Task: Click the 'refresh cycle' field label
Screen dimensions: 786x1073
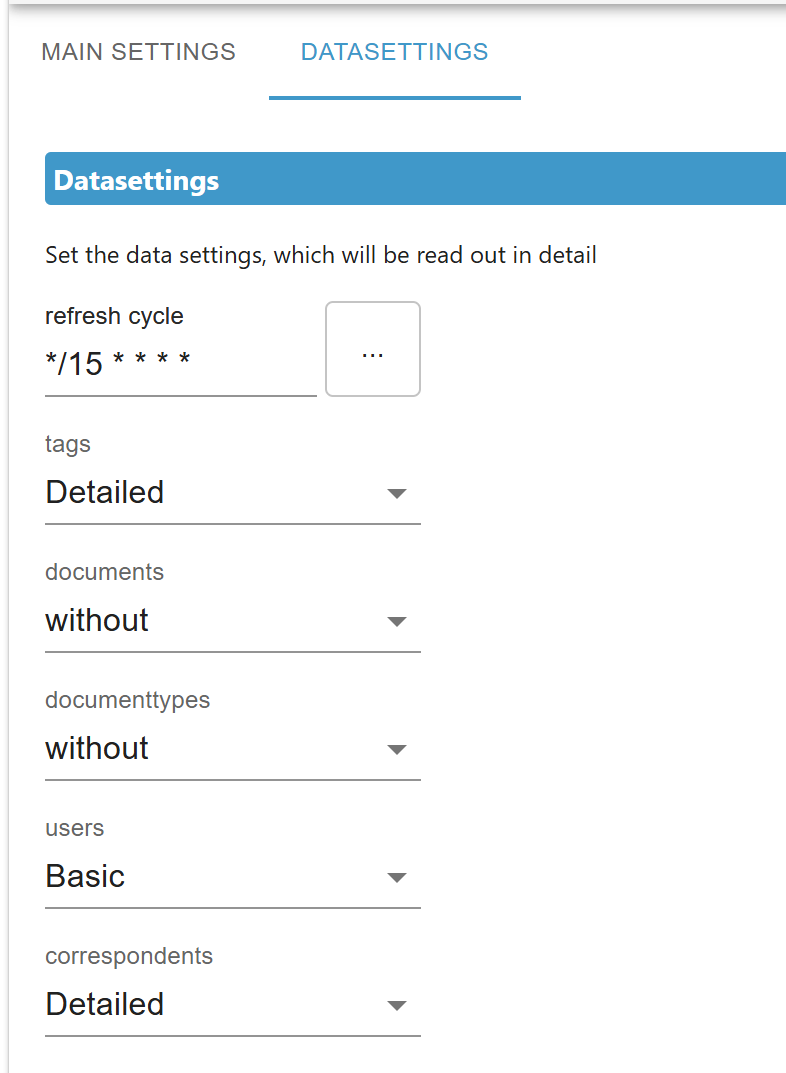Action: pos(114,316)
